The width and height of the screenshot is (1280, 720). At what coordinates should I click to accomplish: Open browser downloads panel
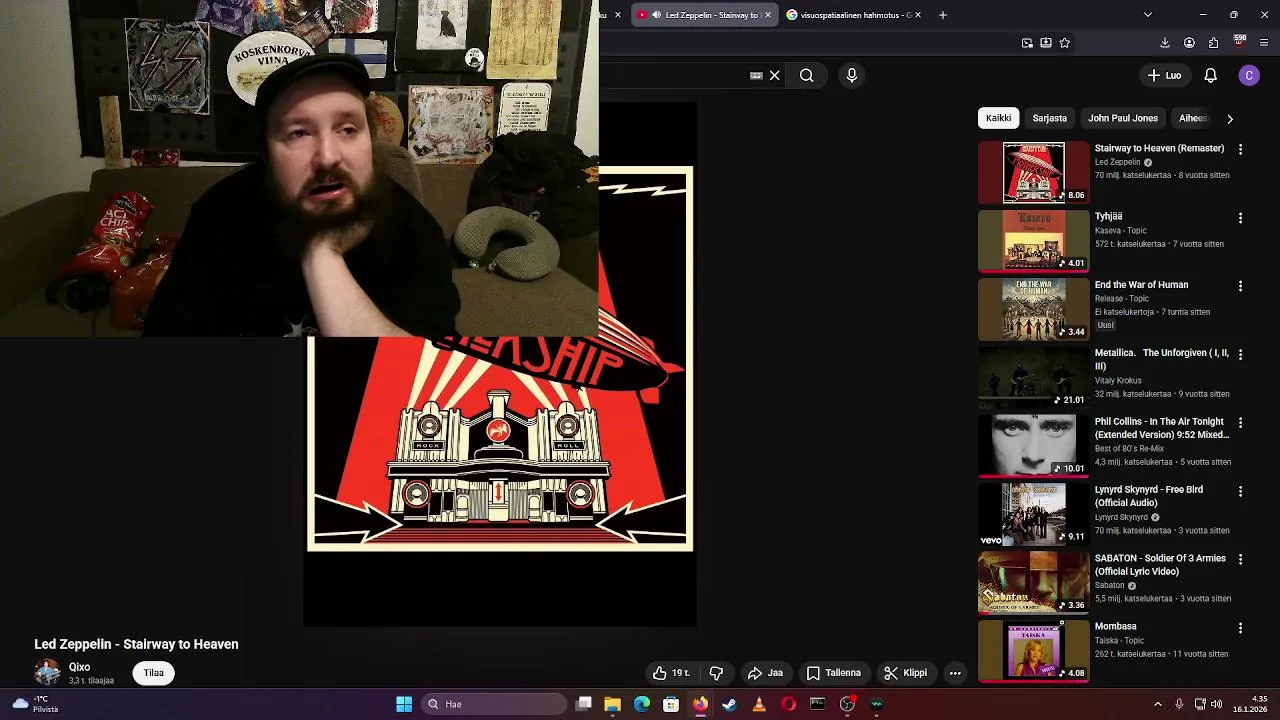pos(1165,43)
